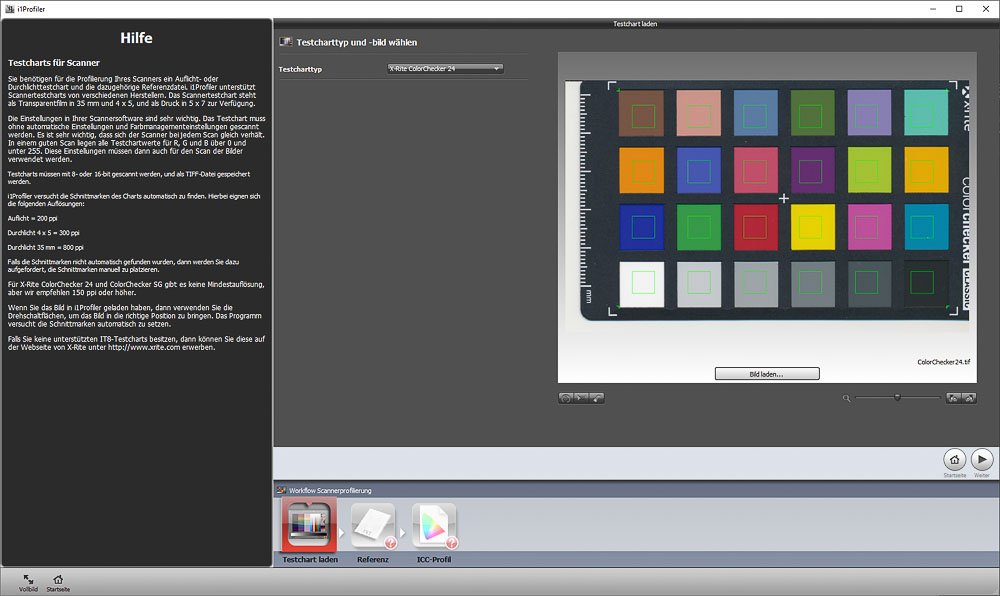Click the Startseite icon in the bottom bar
The width and height of the screenshot is (1000, 596).
58,583
